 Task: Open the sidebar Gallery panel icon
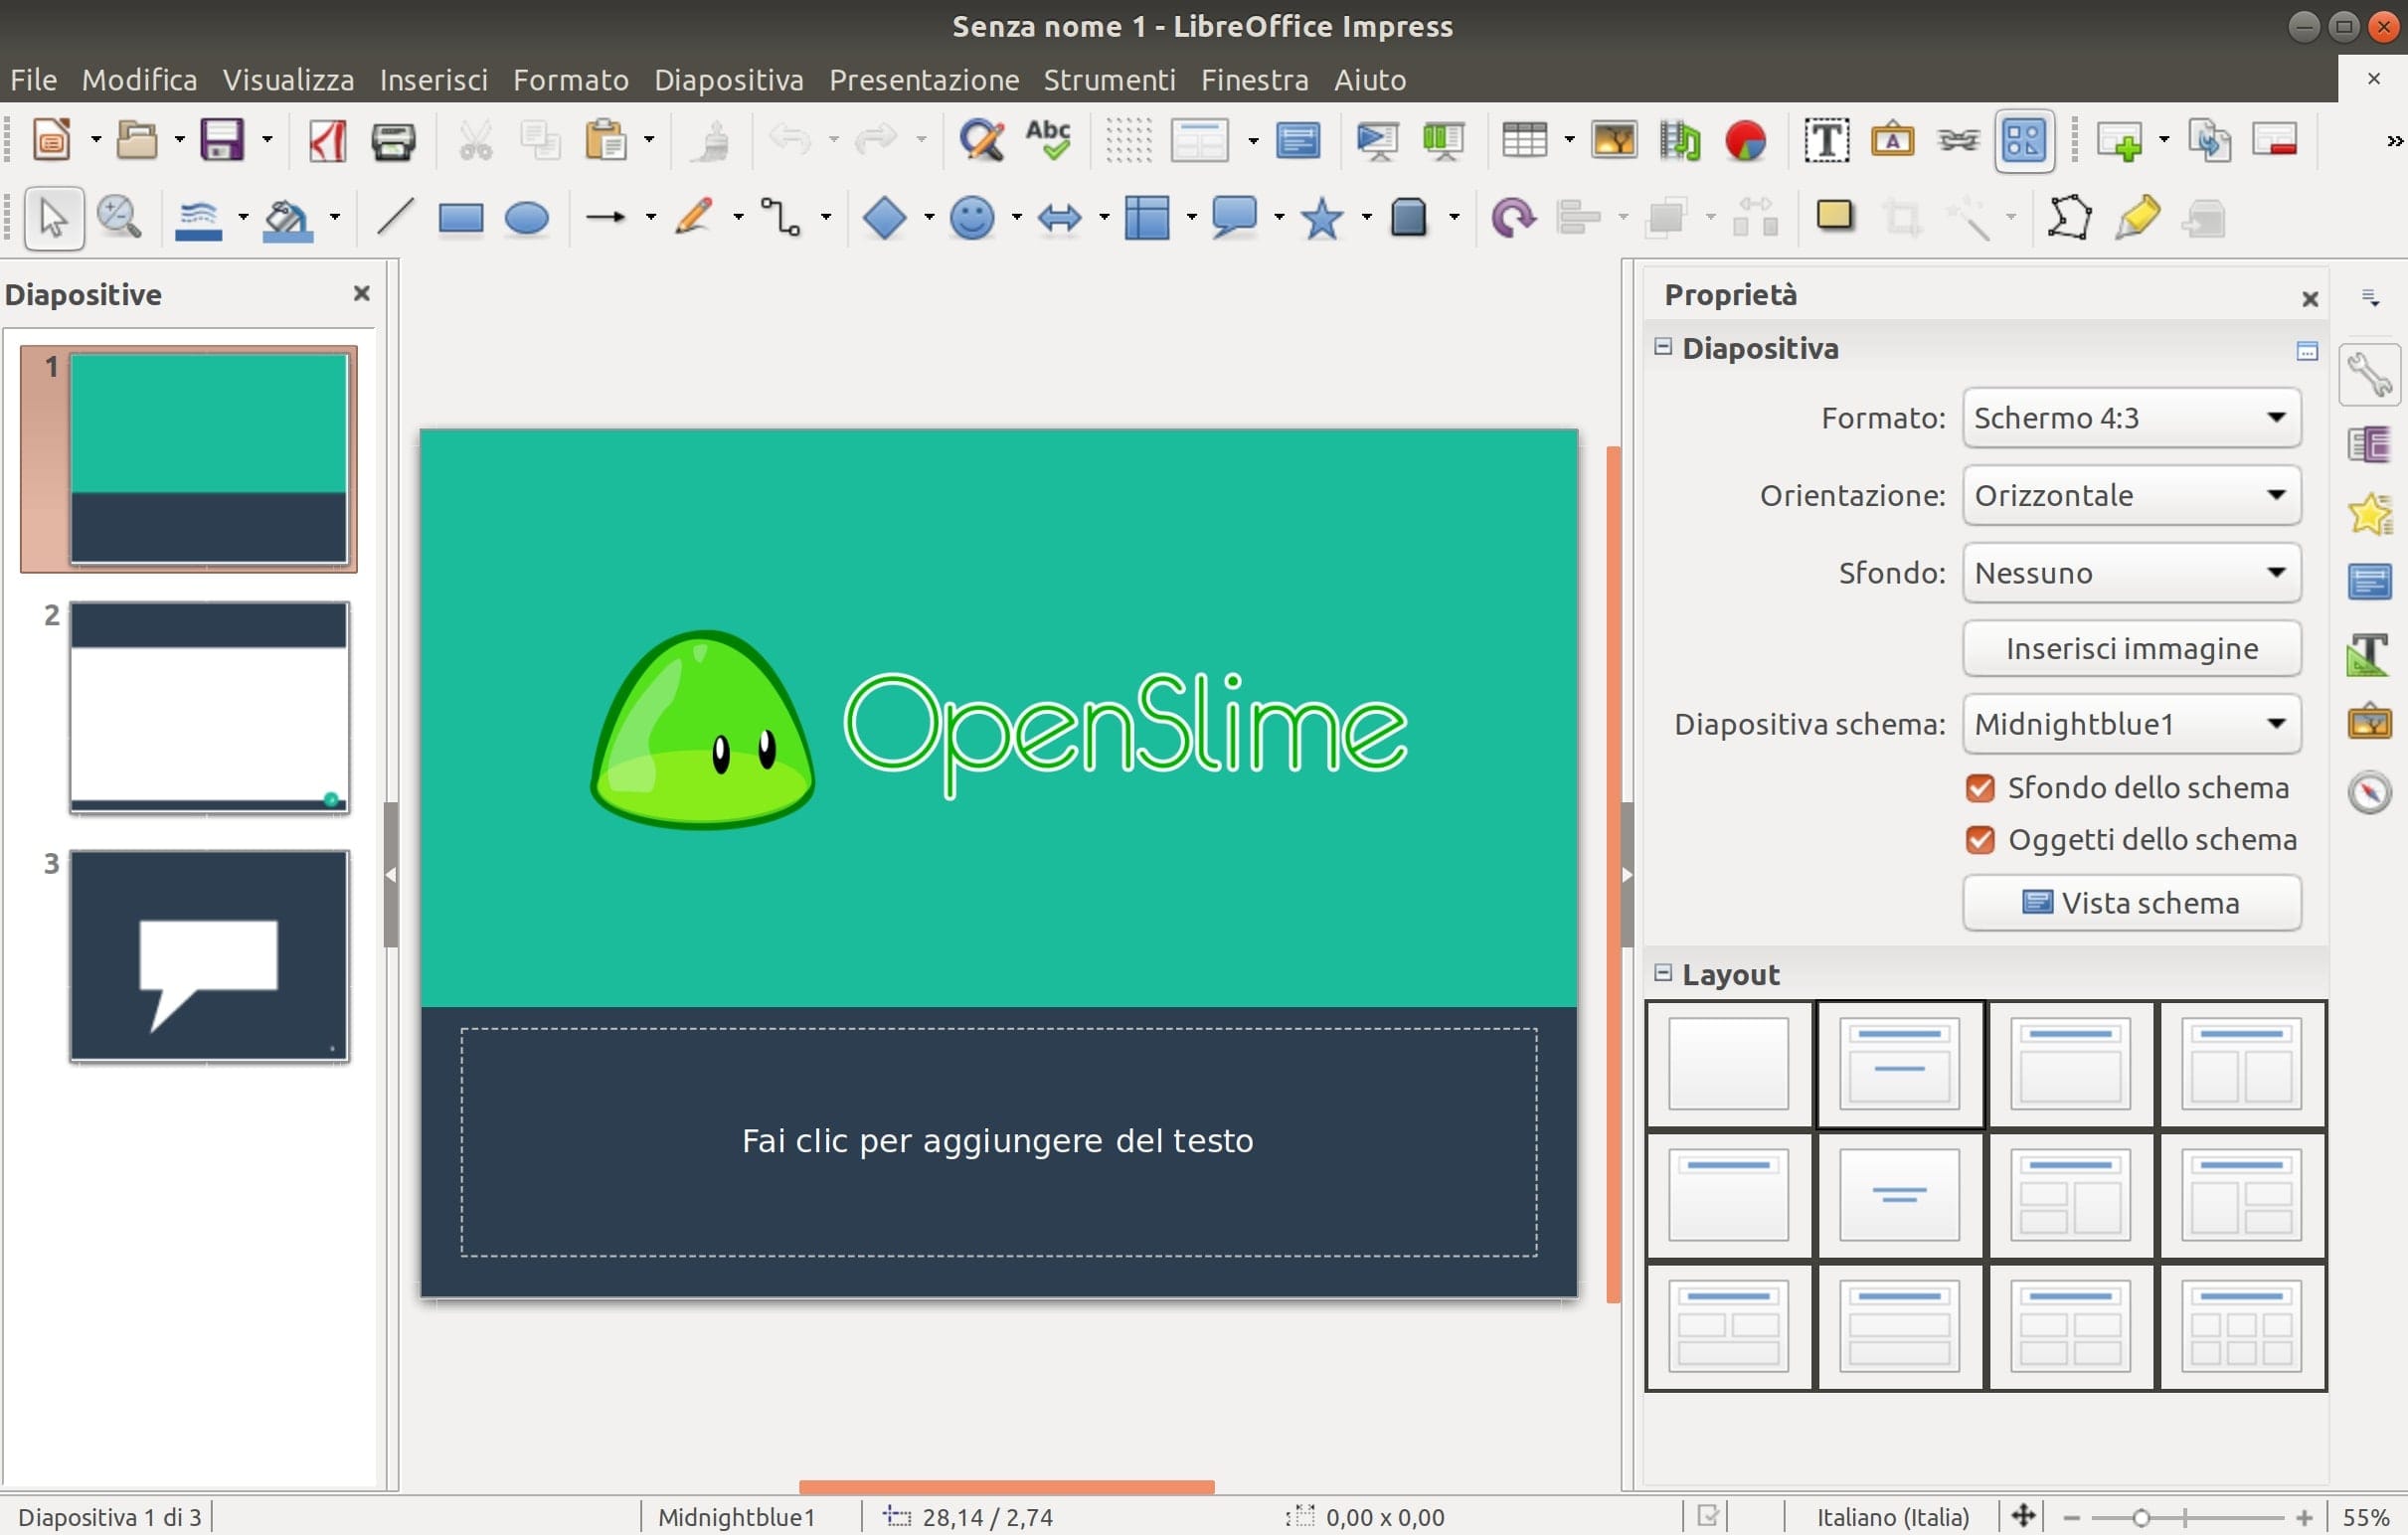[2369, 722]
